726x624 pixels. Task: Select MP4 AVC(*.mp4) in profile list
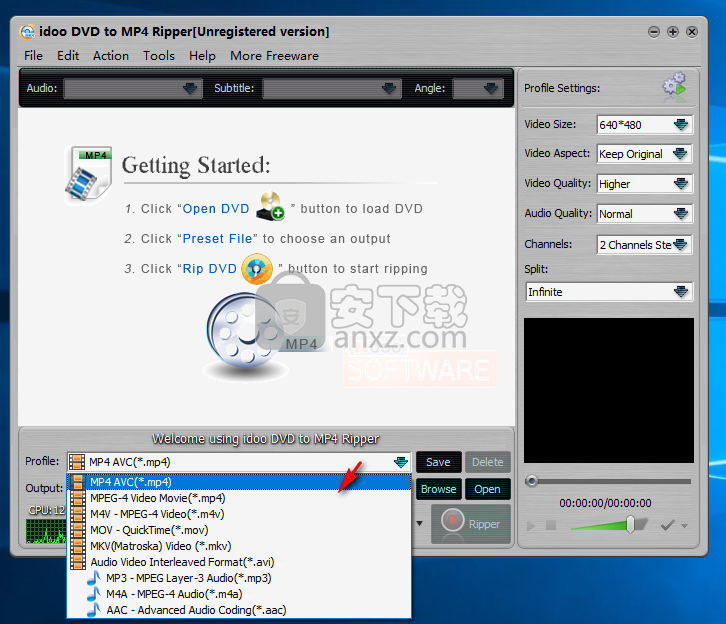239,482
